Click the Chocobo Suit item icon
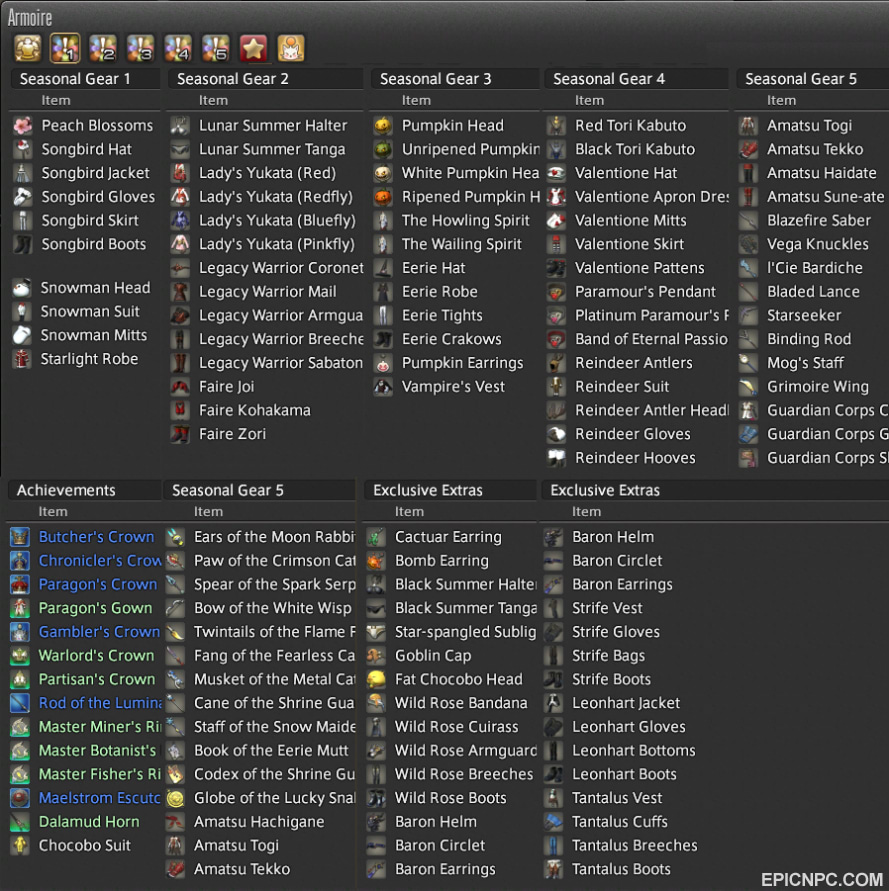The image size is (889, 891). click(20, 846)
